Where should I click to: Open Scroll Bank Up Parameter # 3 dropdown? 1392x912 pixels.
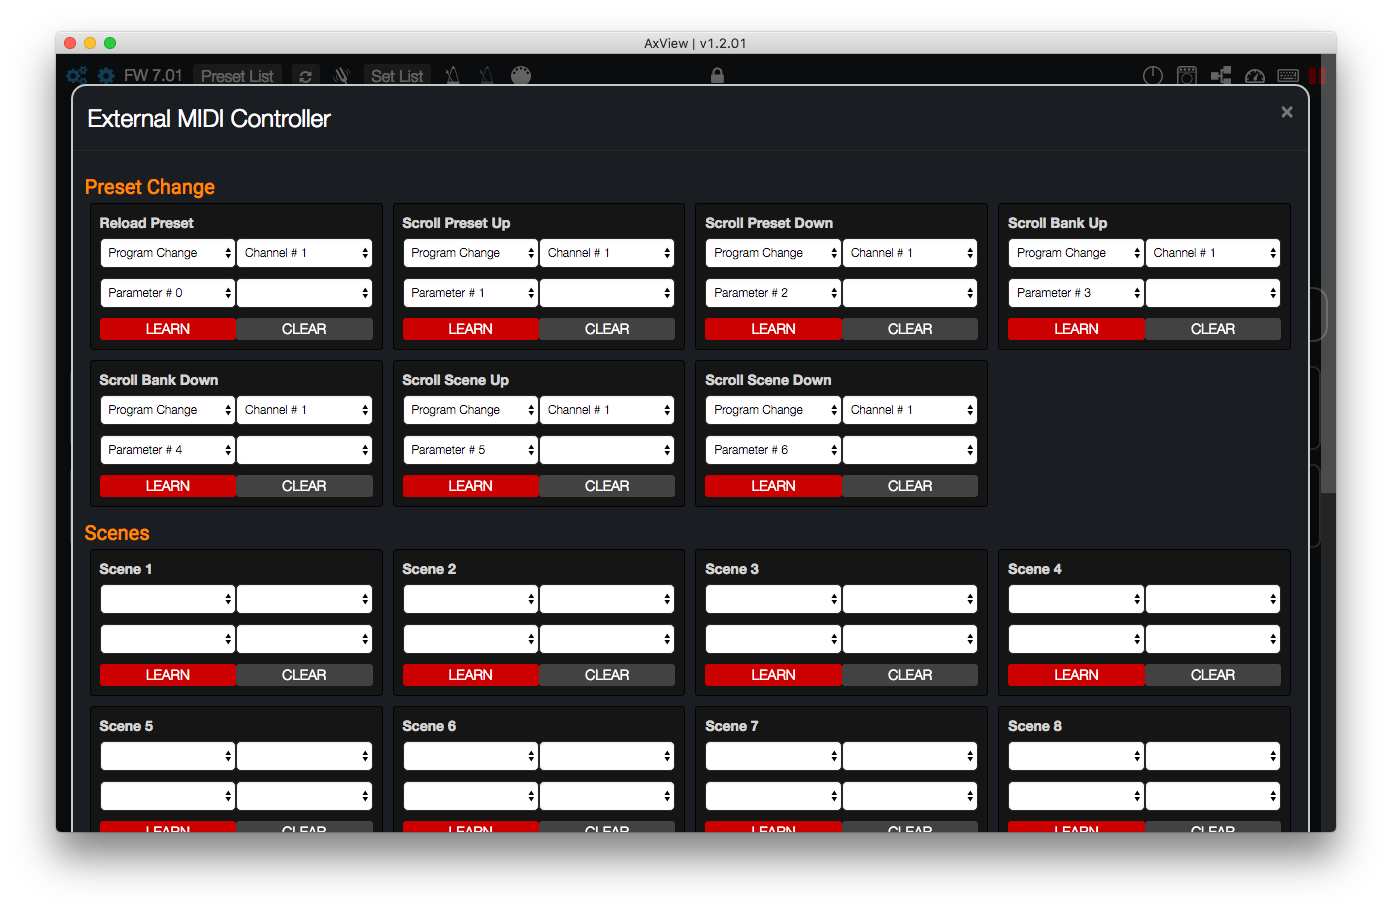tap(1076, 293)
